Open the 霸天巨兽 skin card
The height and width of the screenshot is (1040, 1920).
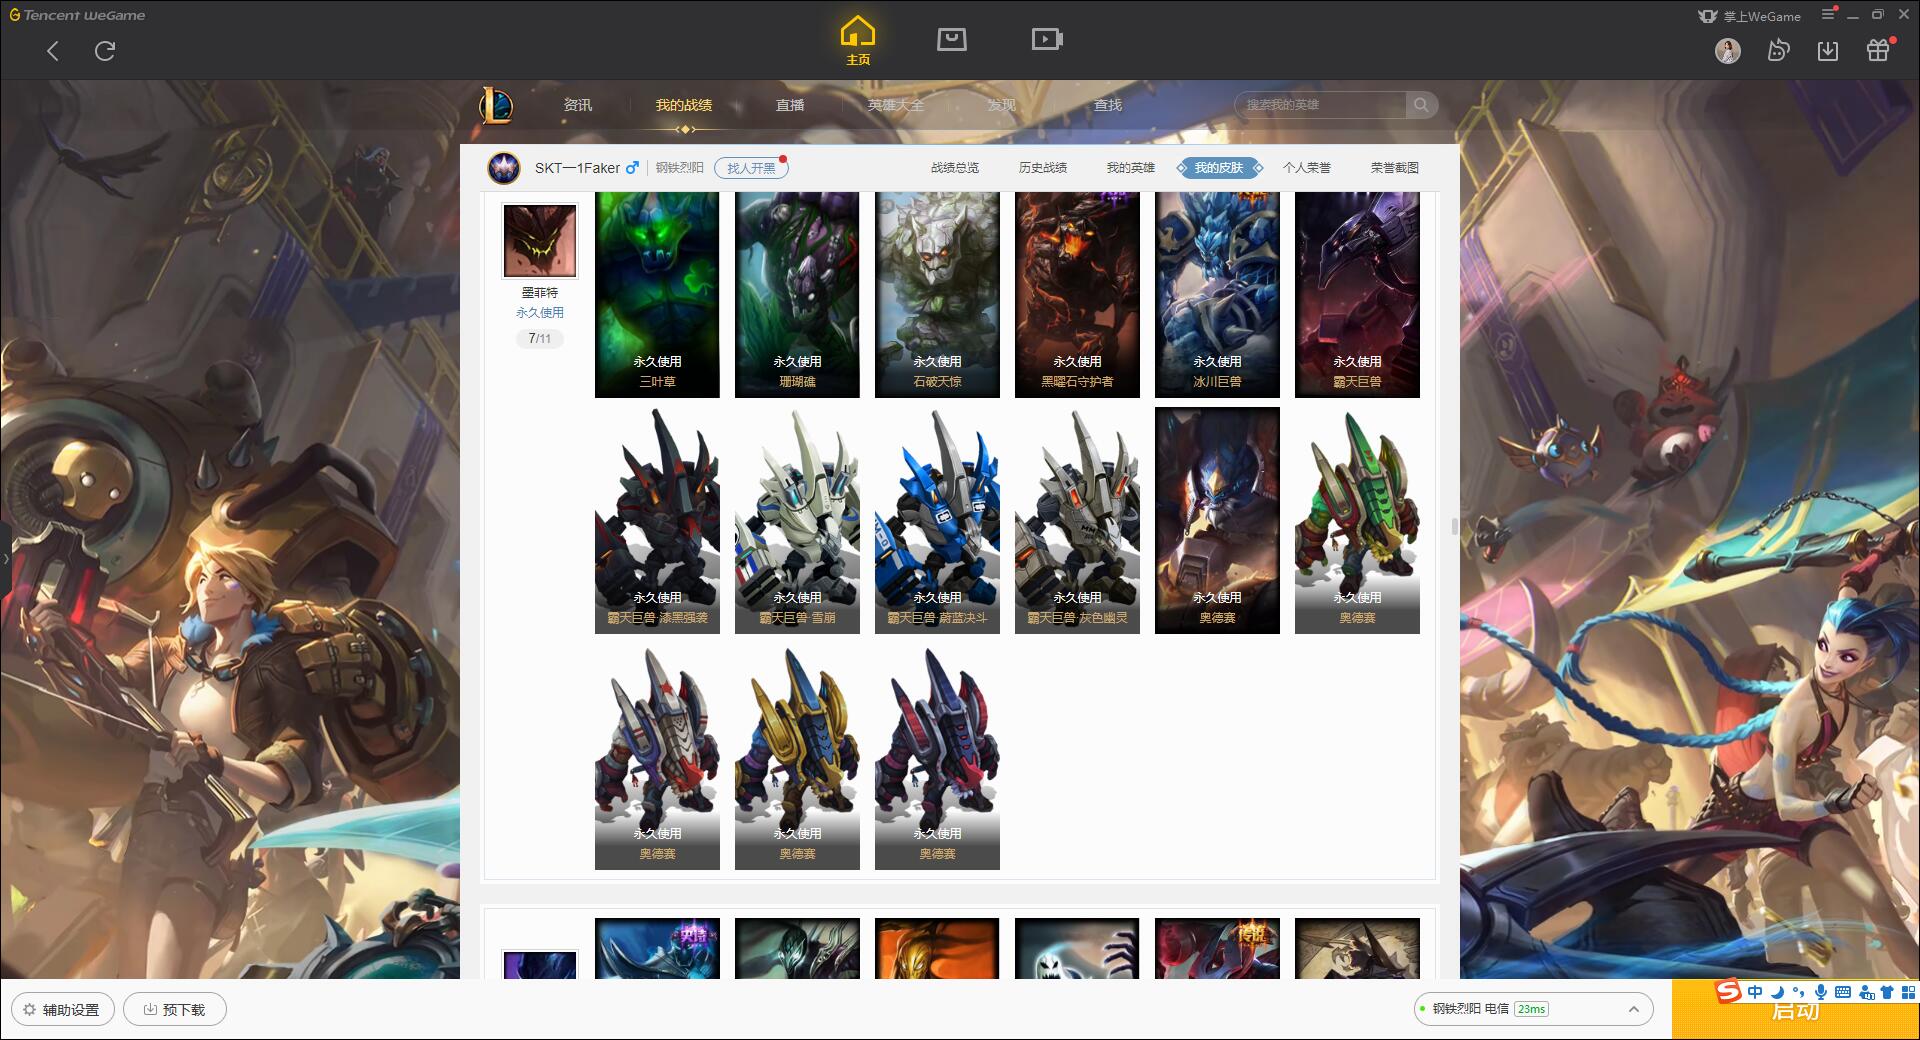1357,295
